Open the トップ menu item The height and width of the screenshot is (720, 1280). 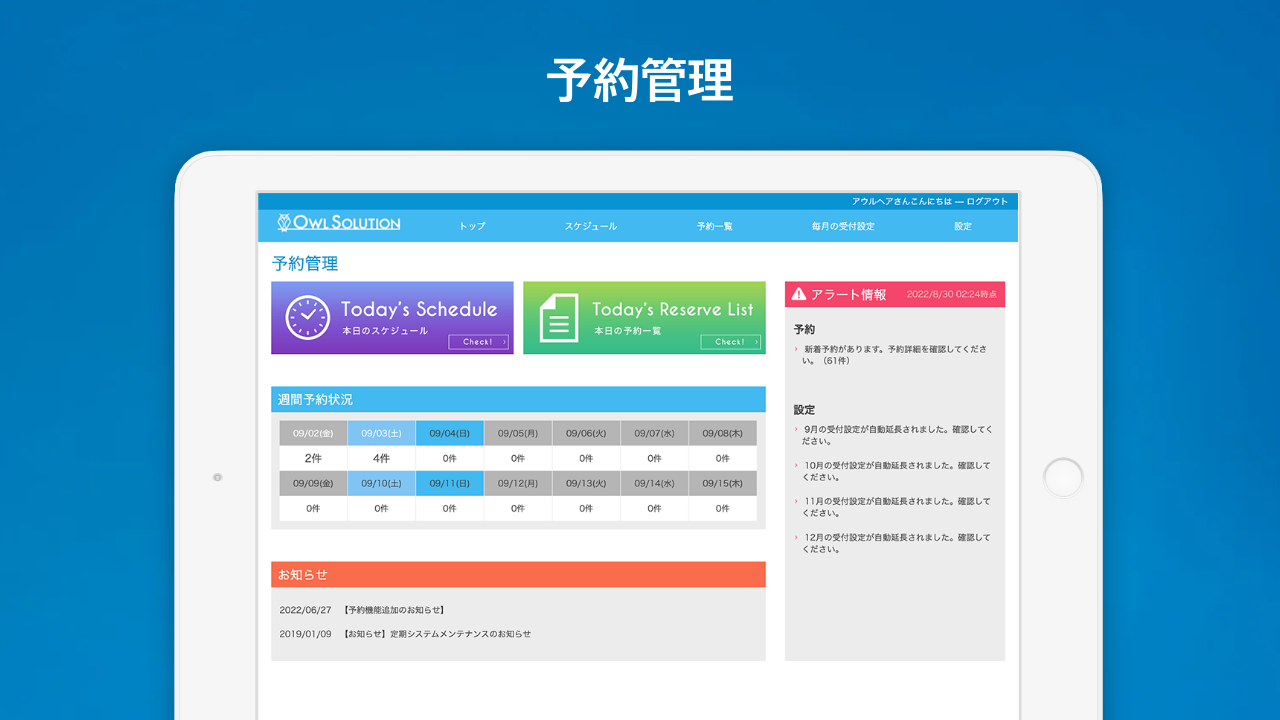472,226
